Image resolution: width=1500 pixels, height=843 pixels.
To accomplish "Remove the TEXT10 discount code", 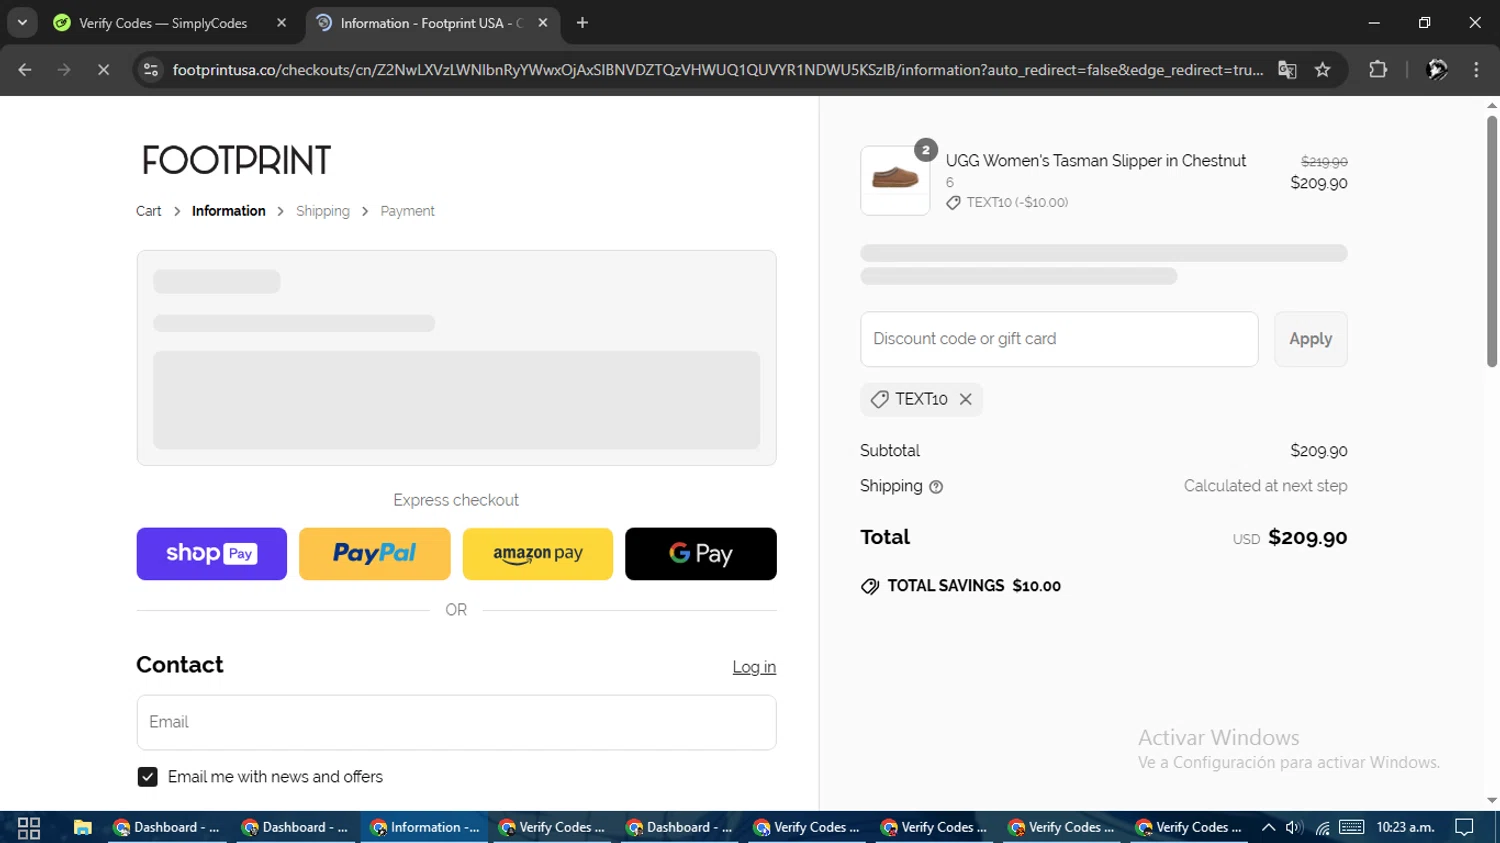I will coord(966,399).
